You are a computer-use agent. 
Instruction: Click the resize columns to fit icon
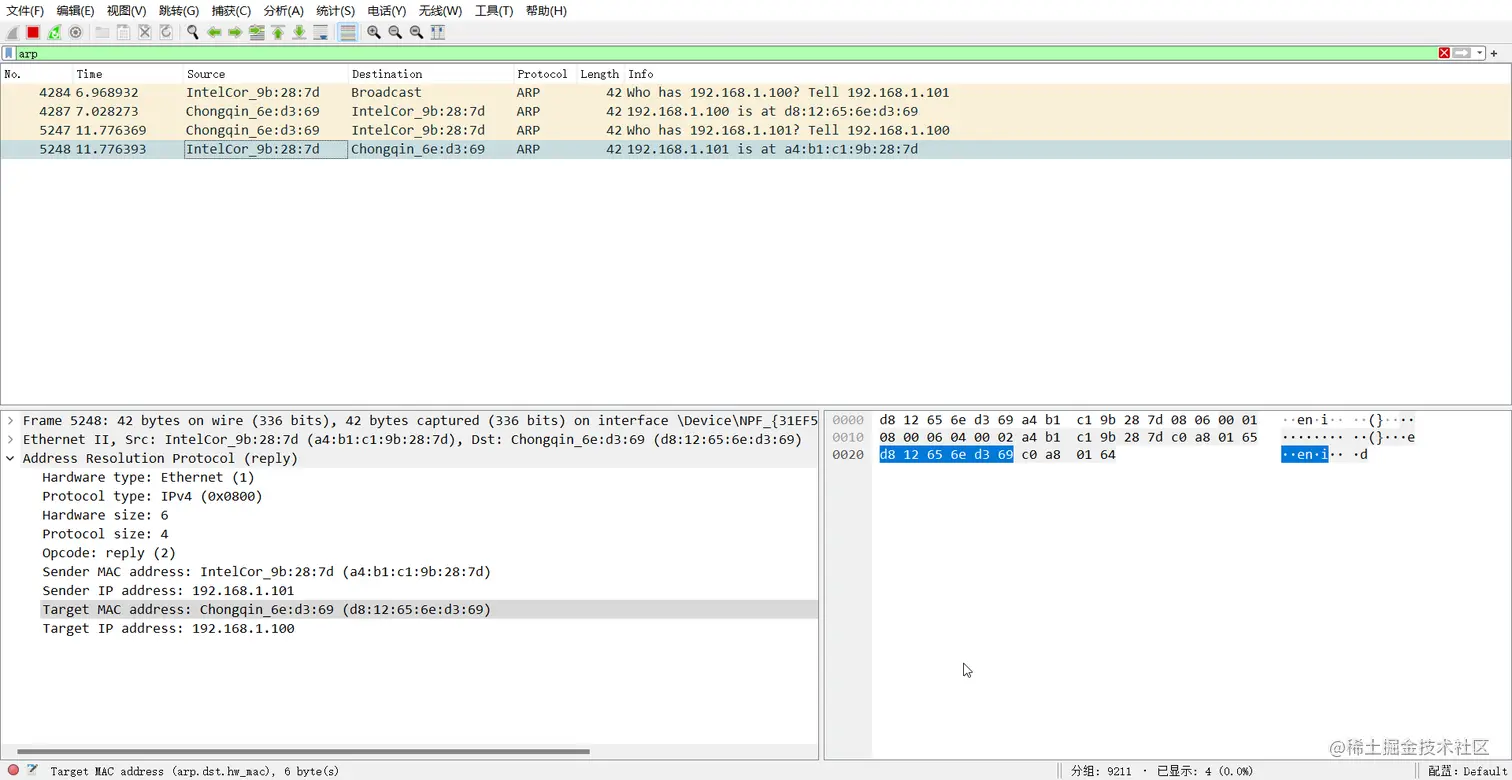(x=438, y=32)
